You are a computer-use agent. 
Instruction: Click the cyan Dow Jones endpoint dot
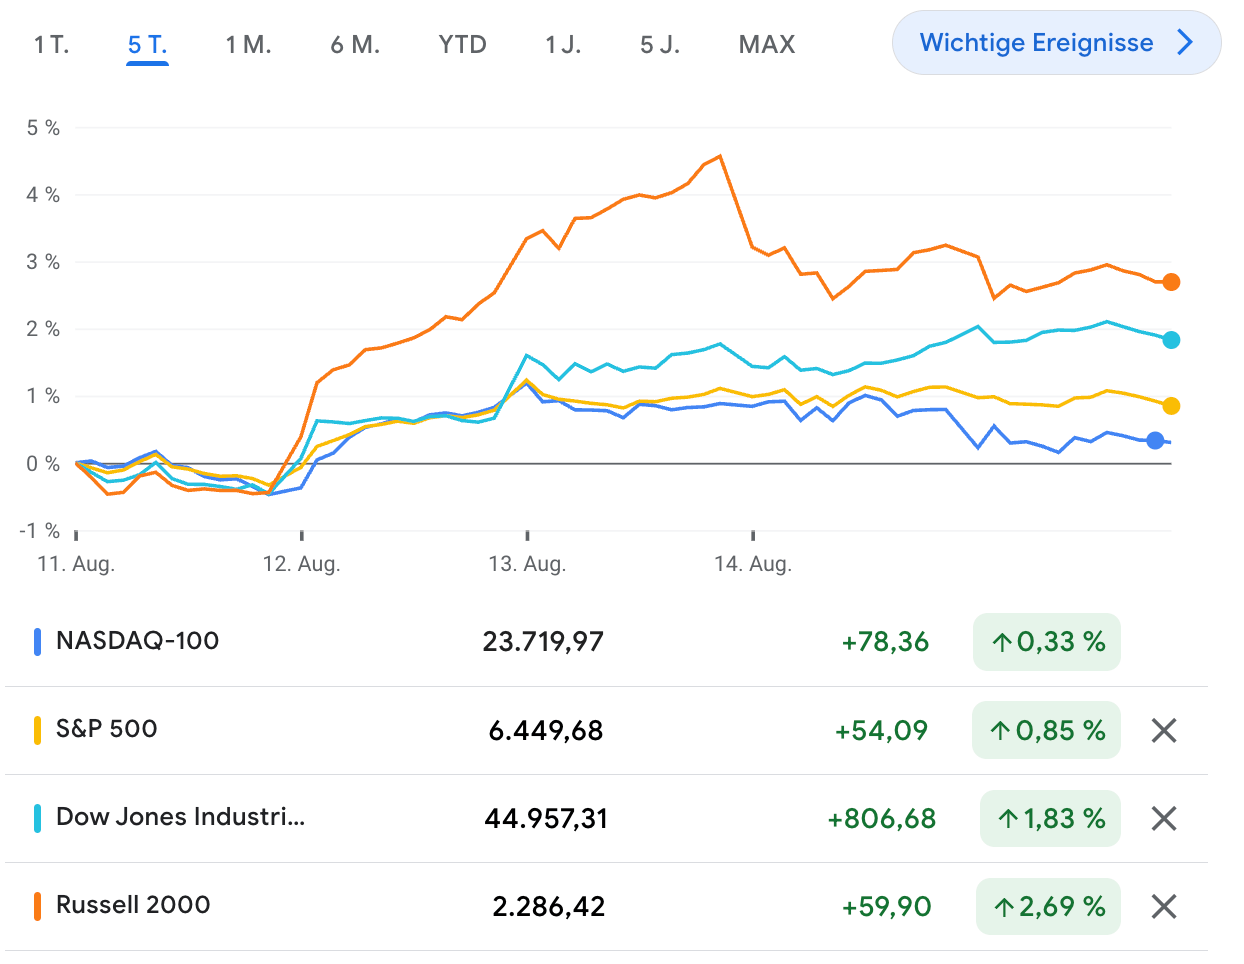[x=1171, y=340]
